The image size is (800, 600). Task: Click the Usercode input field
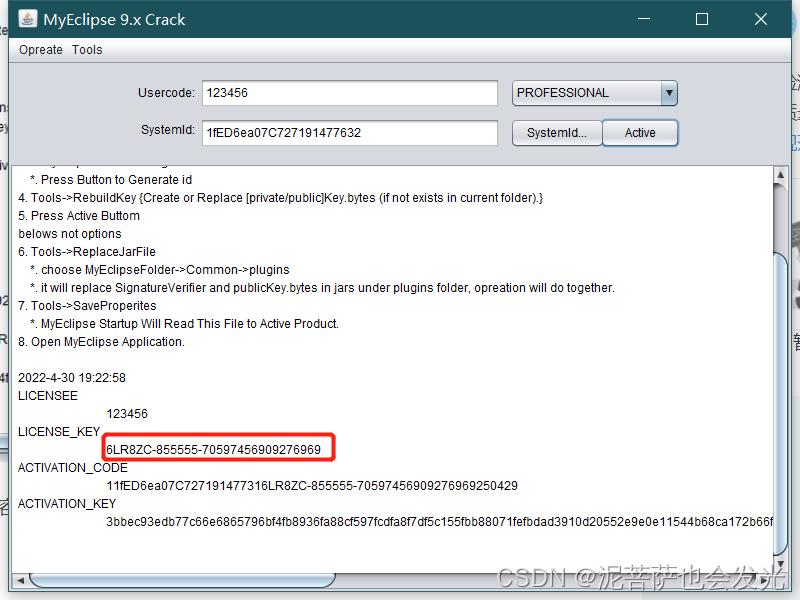click(349, 93)
